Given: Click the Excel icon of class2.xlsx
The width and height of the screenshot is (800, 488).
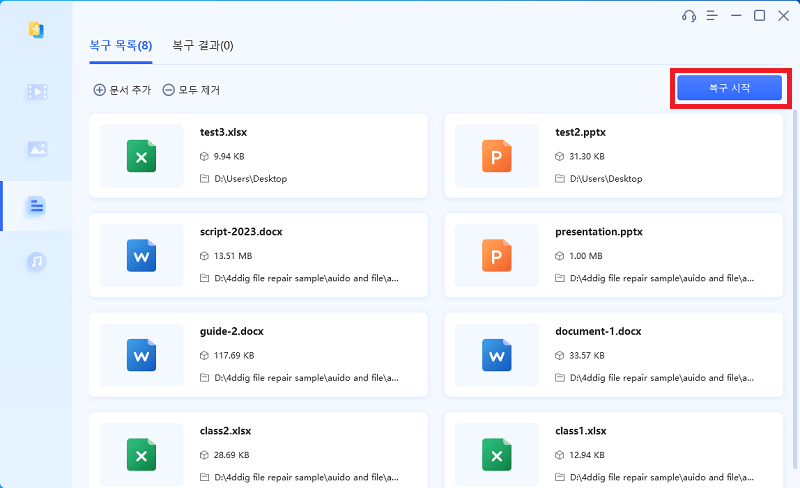Looking at the screenshot, I should pos(141,455).
